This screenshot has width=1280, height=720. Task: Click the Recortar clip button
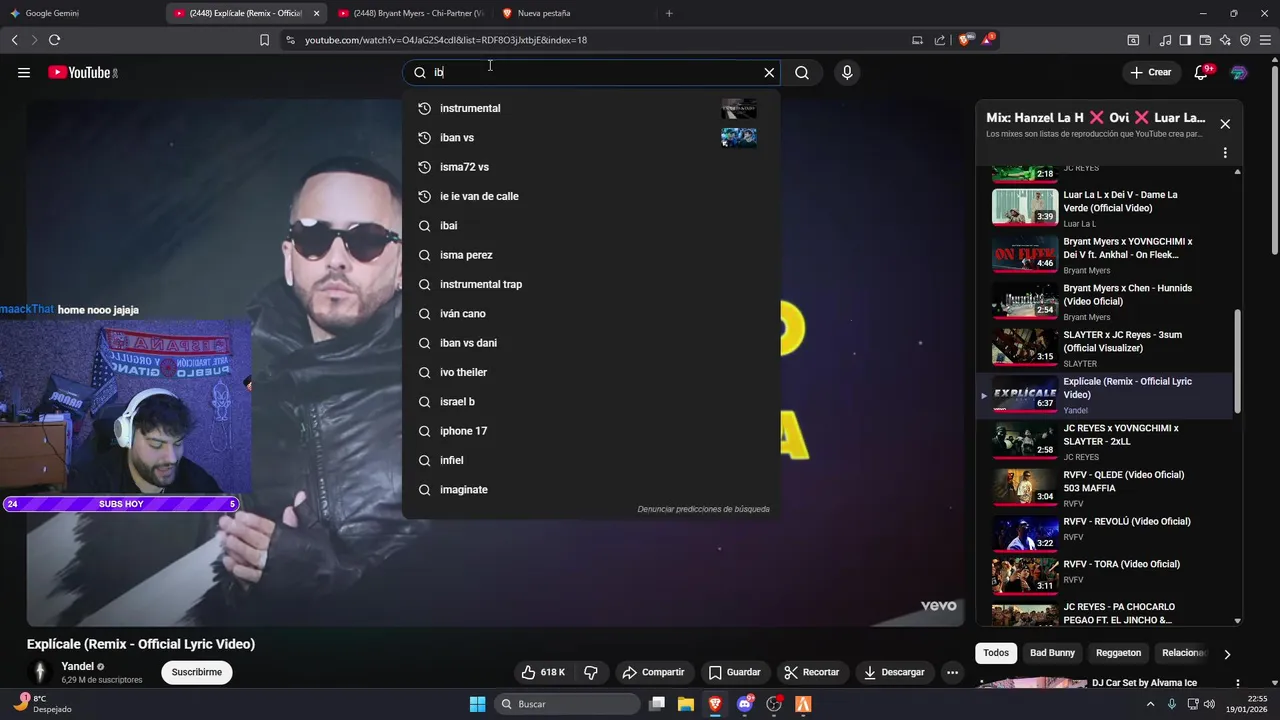[812, 672]
